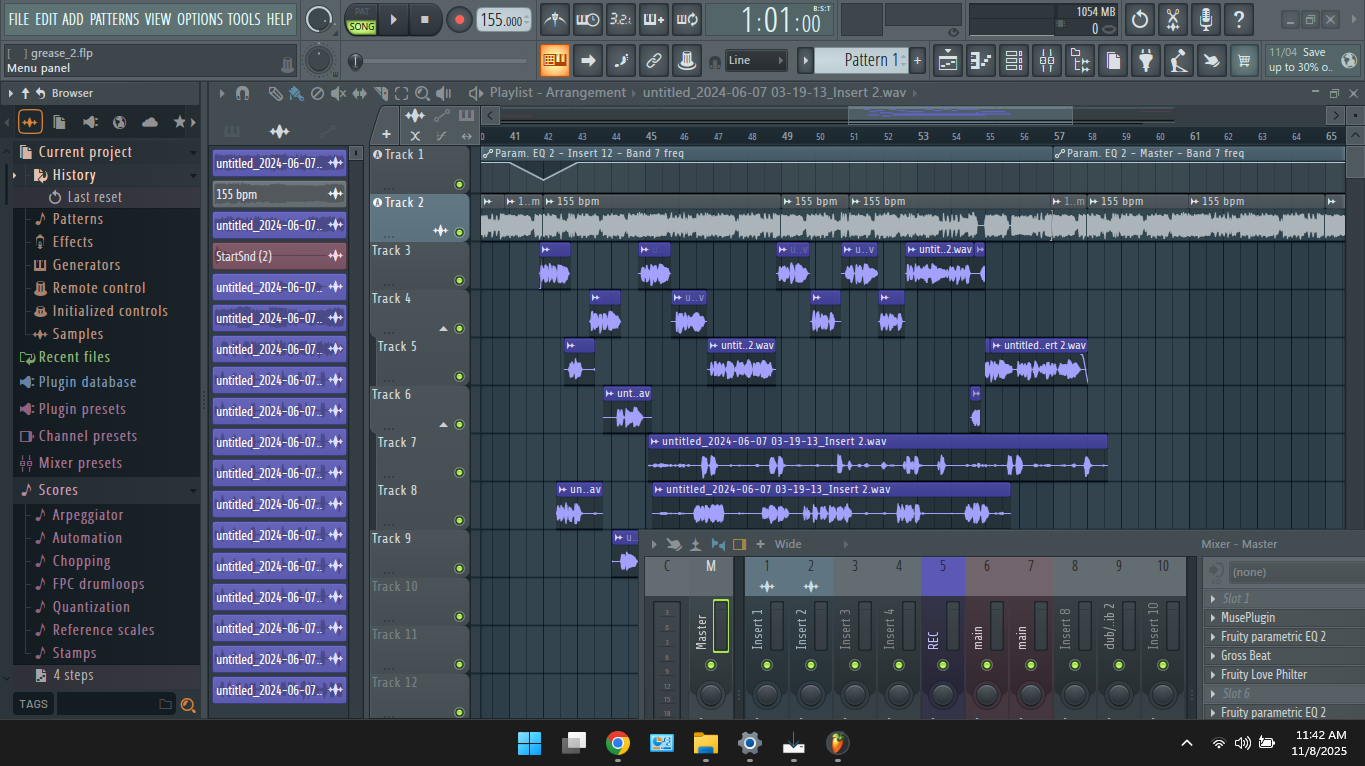1365x766 pixels.
Task: Select the Playlist paint brush tool
Action: point(296,93)
